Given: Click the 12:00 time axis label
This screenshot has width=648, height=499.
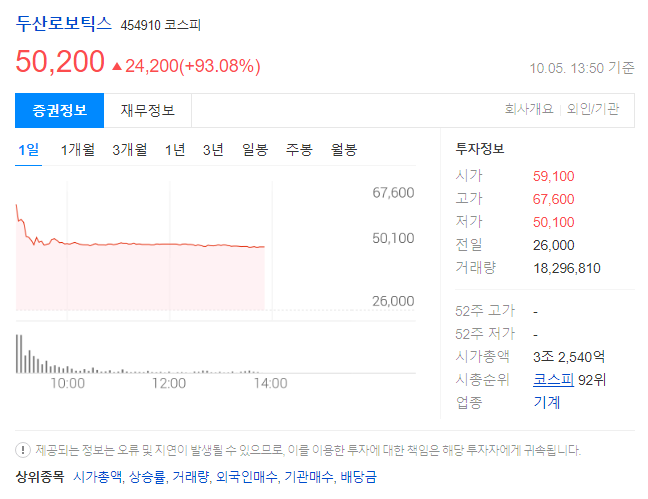Looking at the screenshot, I should coord(169,383).
